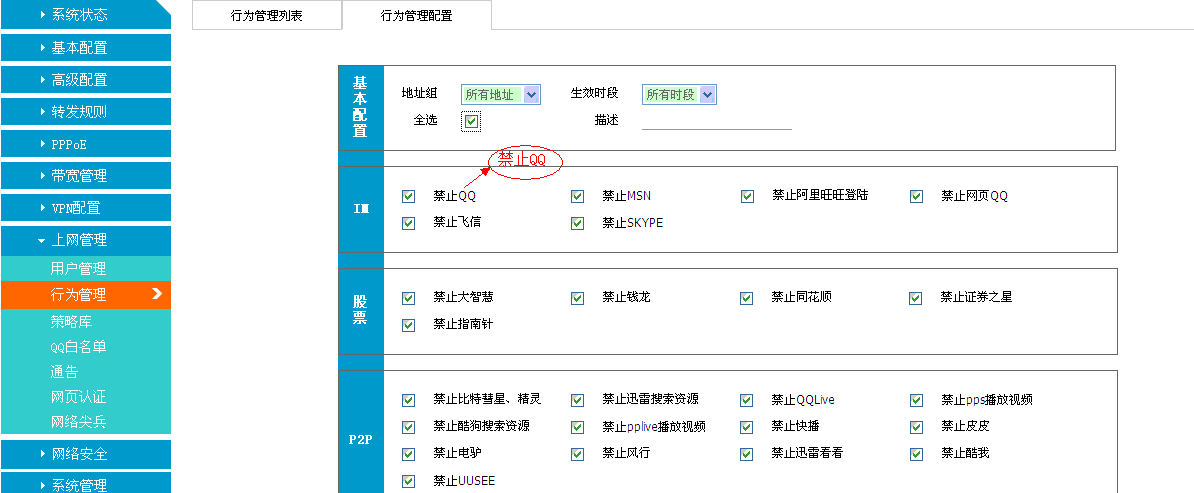
Task: Switch to the 行为管理配置 tab
Action: [416, 16]
